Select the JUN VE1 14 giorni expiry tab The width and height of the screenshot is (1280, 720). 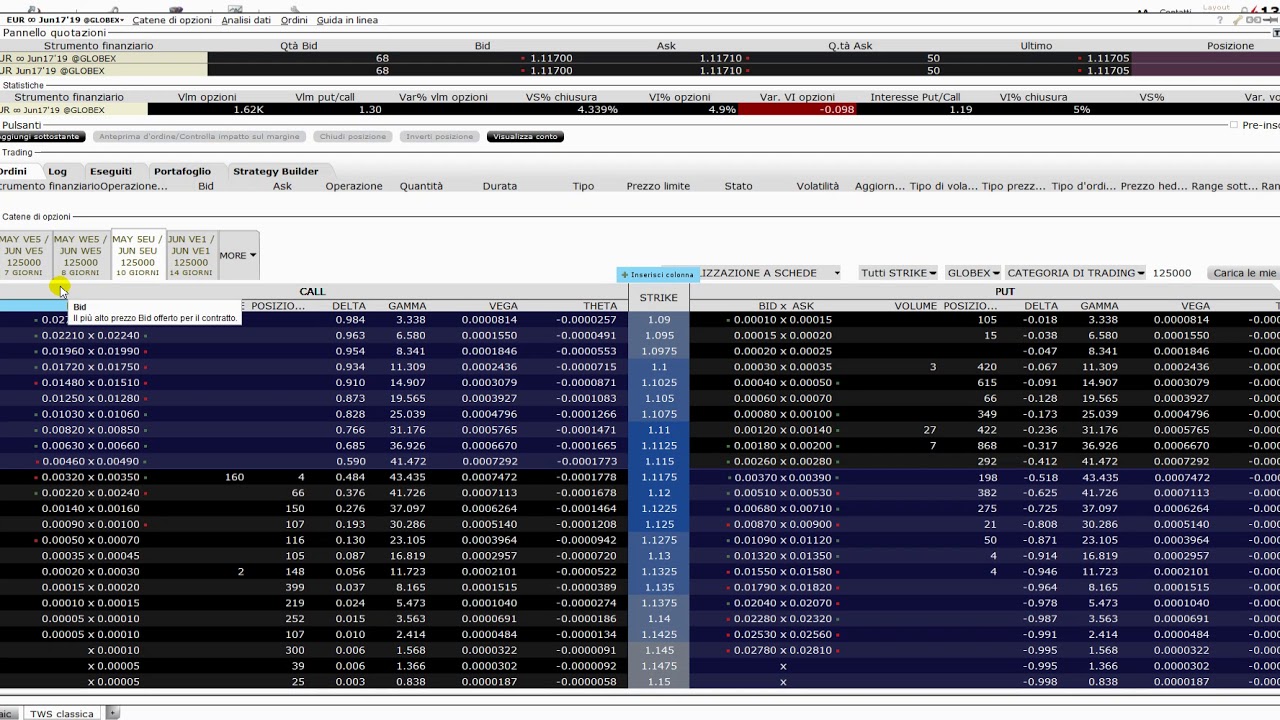tap(190, 255)
